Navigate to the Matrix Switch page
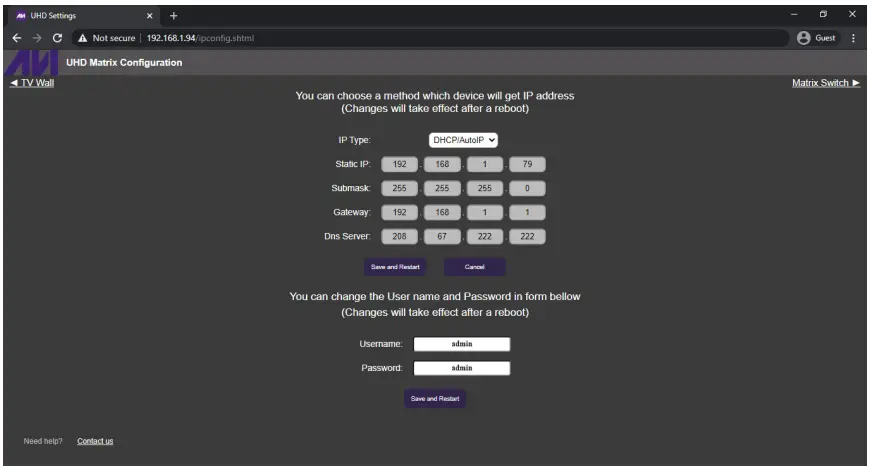The image size is (873, 474). 826,82
